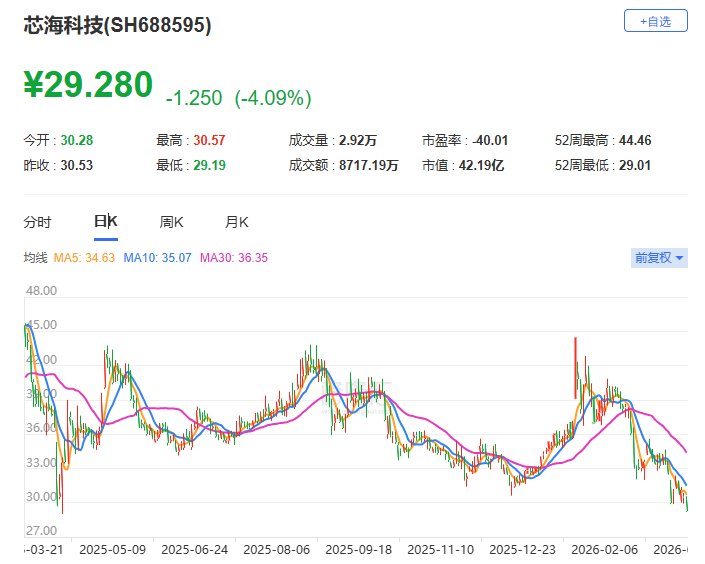This screenshot has height=564, width=705.
Task: Open the 周K weekly chart tab
Action: tap(171, 222)
